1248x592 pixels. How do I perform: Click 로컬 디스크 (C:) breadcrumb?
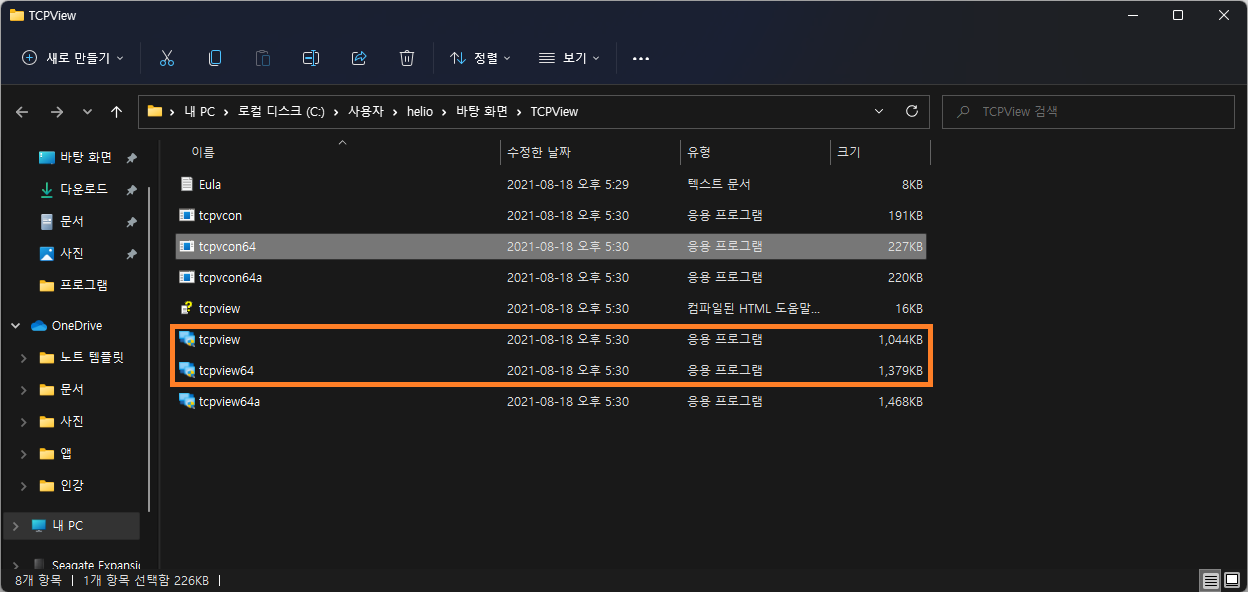pyautogui.click(x=281, y=112)
